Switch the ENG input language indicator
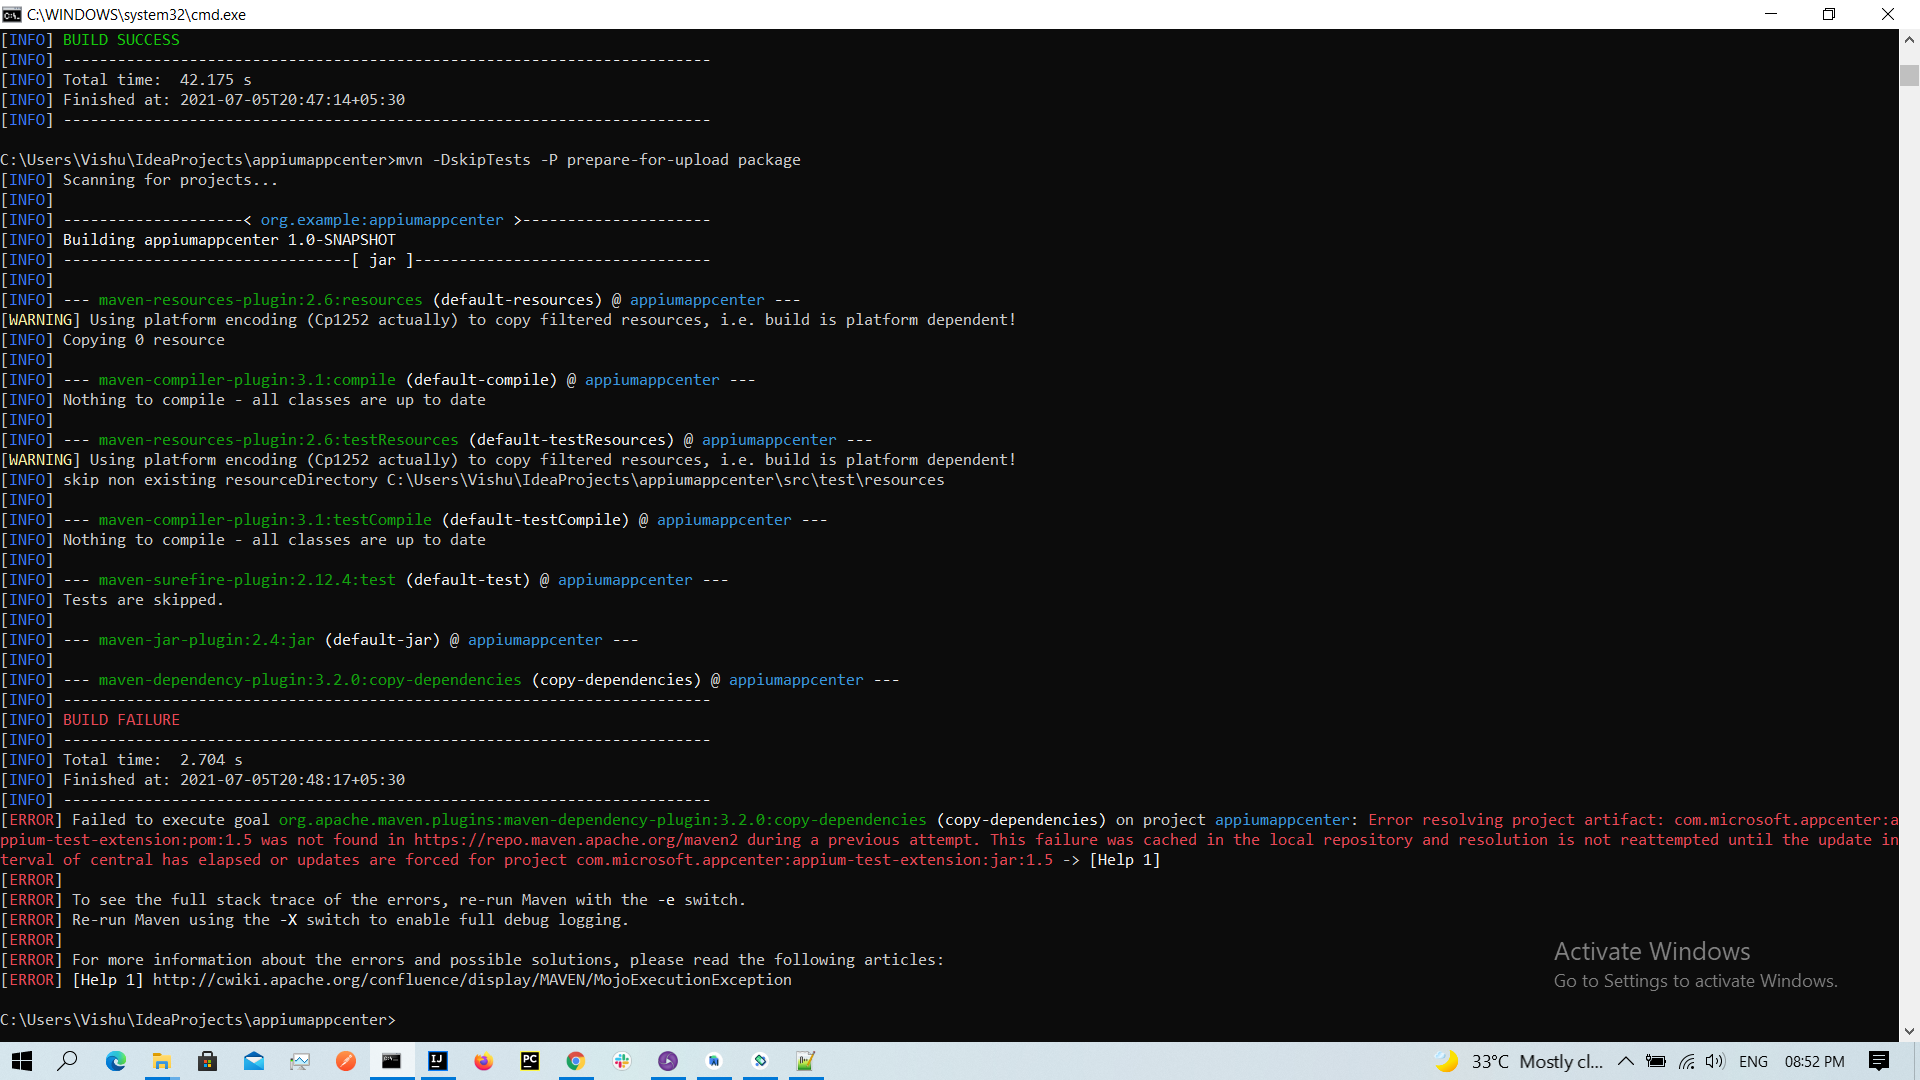Viewport: 1920px width, 1080px height. coord(1753,1061)
